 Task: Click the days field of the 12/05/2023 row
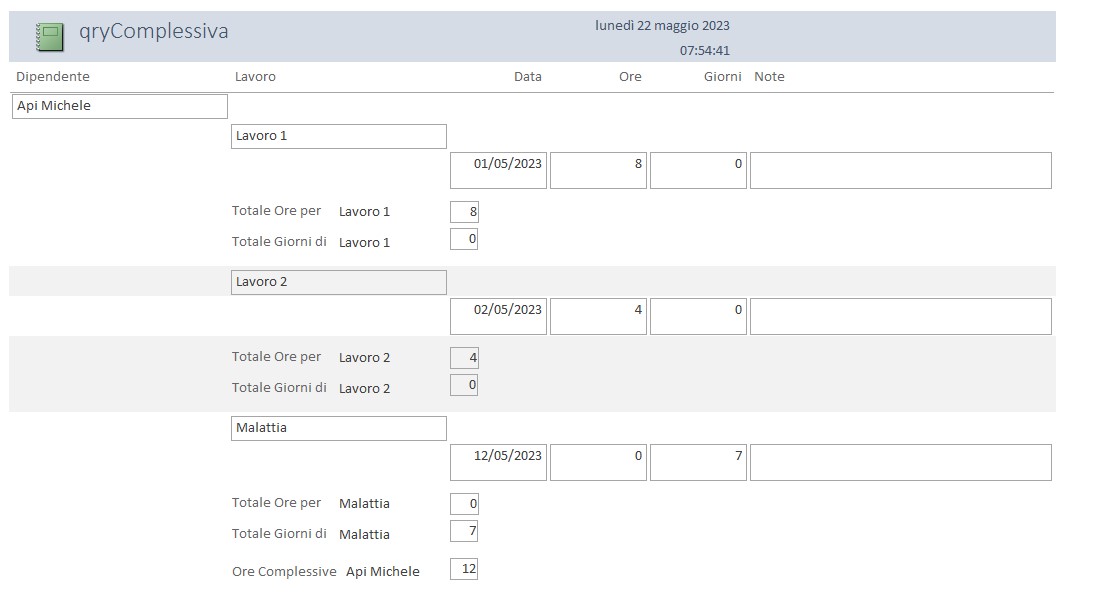coord(698,462)
